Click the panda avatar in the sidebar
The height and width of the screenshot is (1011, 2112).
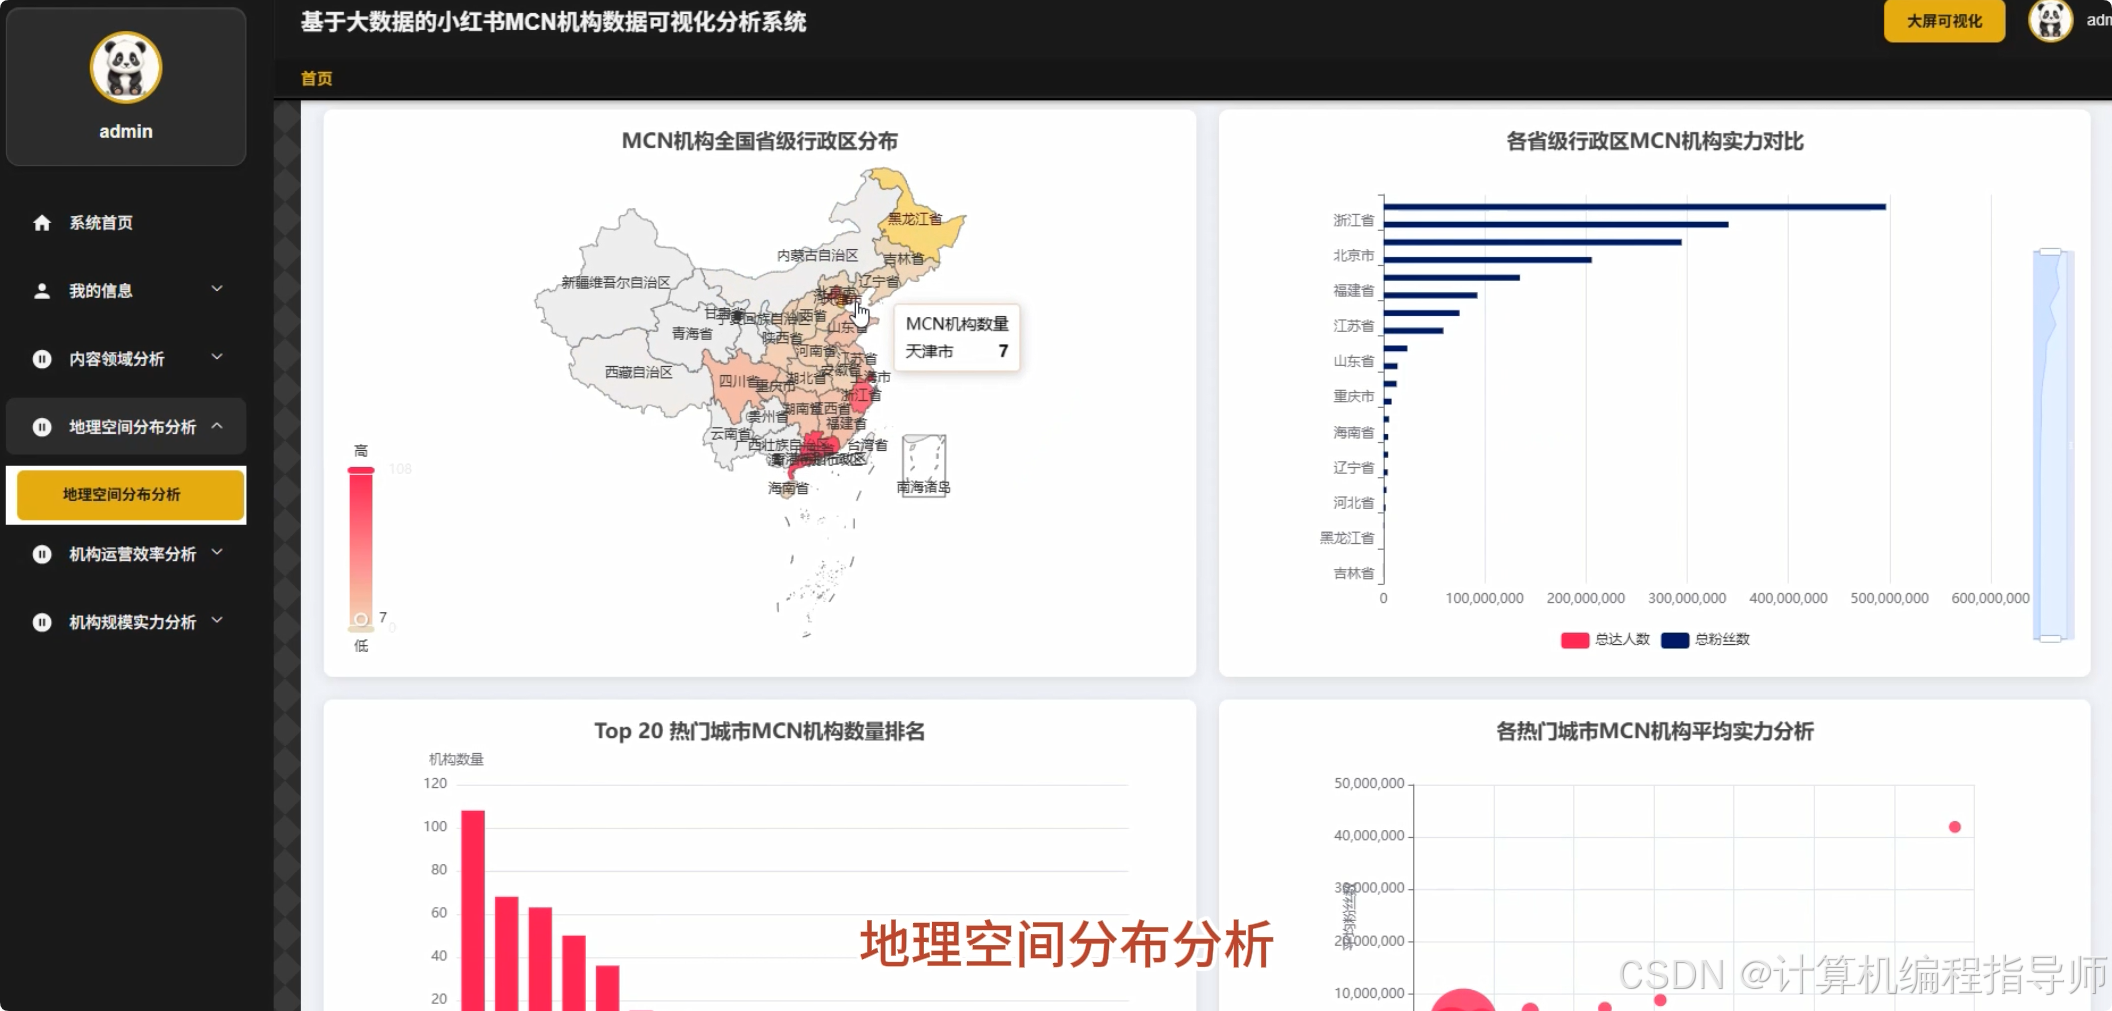coord(126,68)
